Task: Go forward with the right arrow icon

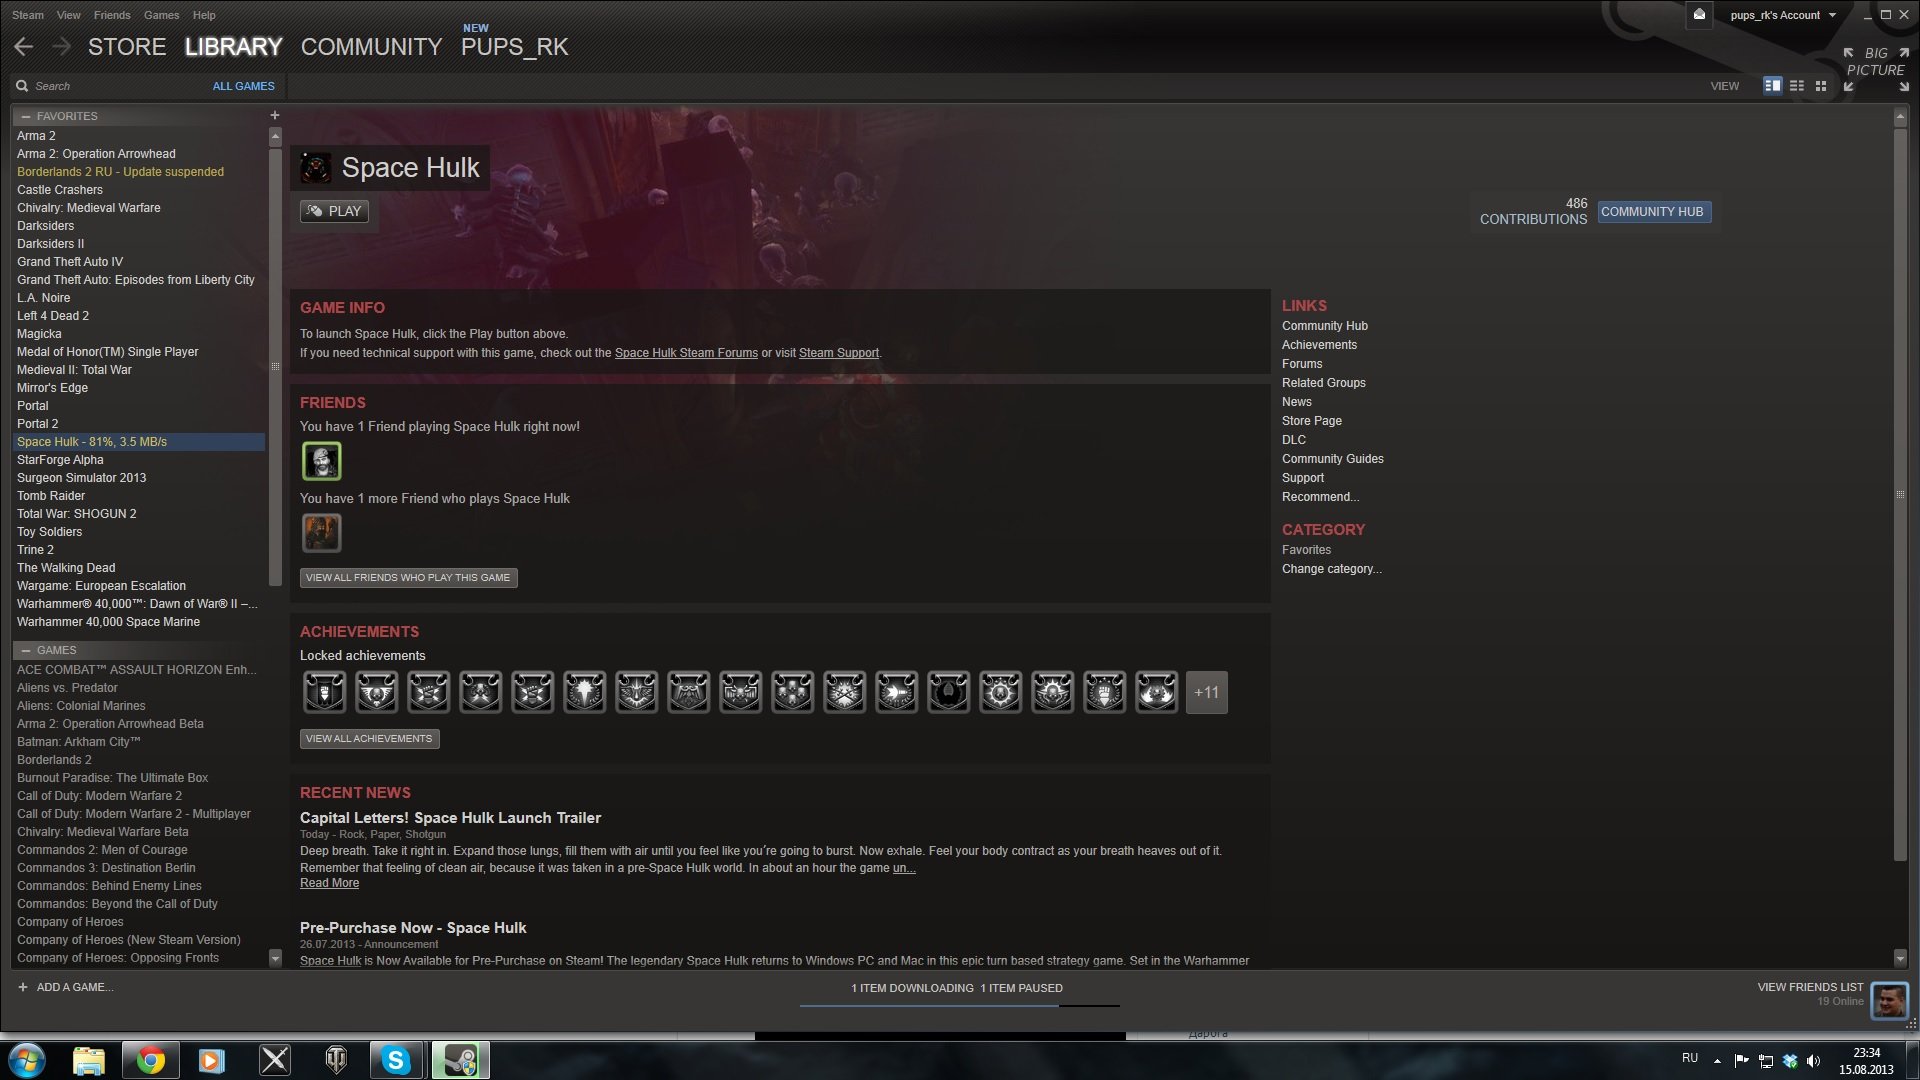Action: [62, 47]
